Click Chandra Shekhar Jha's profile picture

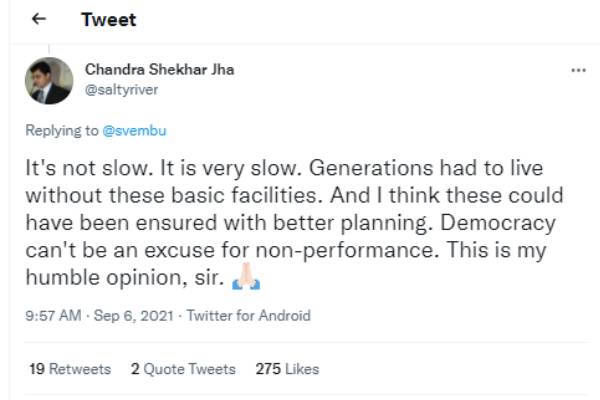tap(48, 81)
